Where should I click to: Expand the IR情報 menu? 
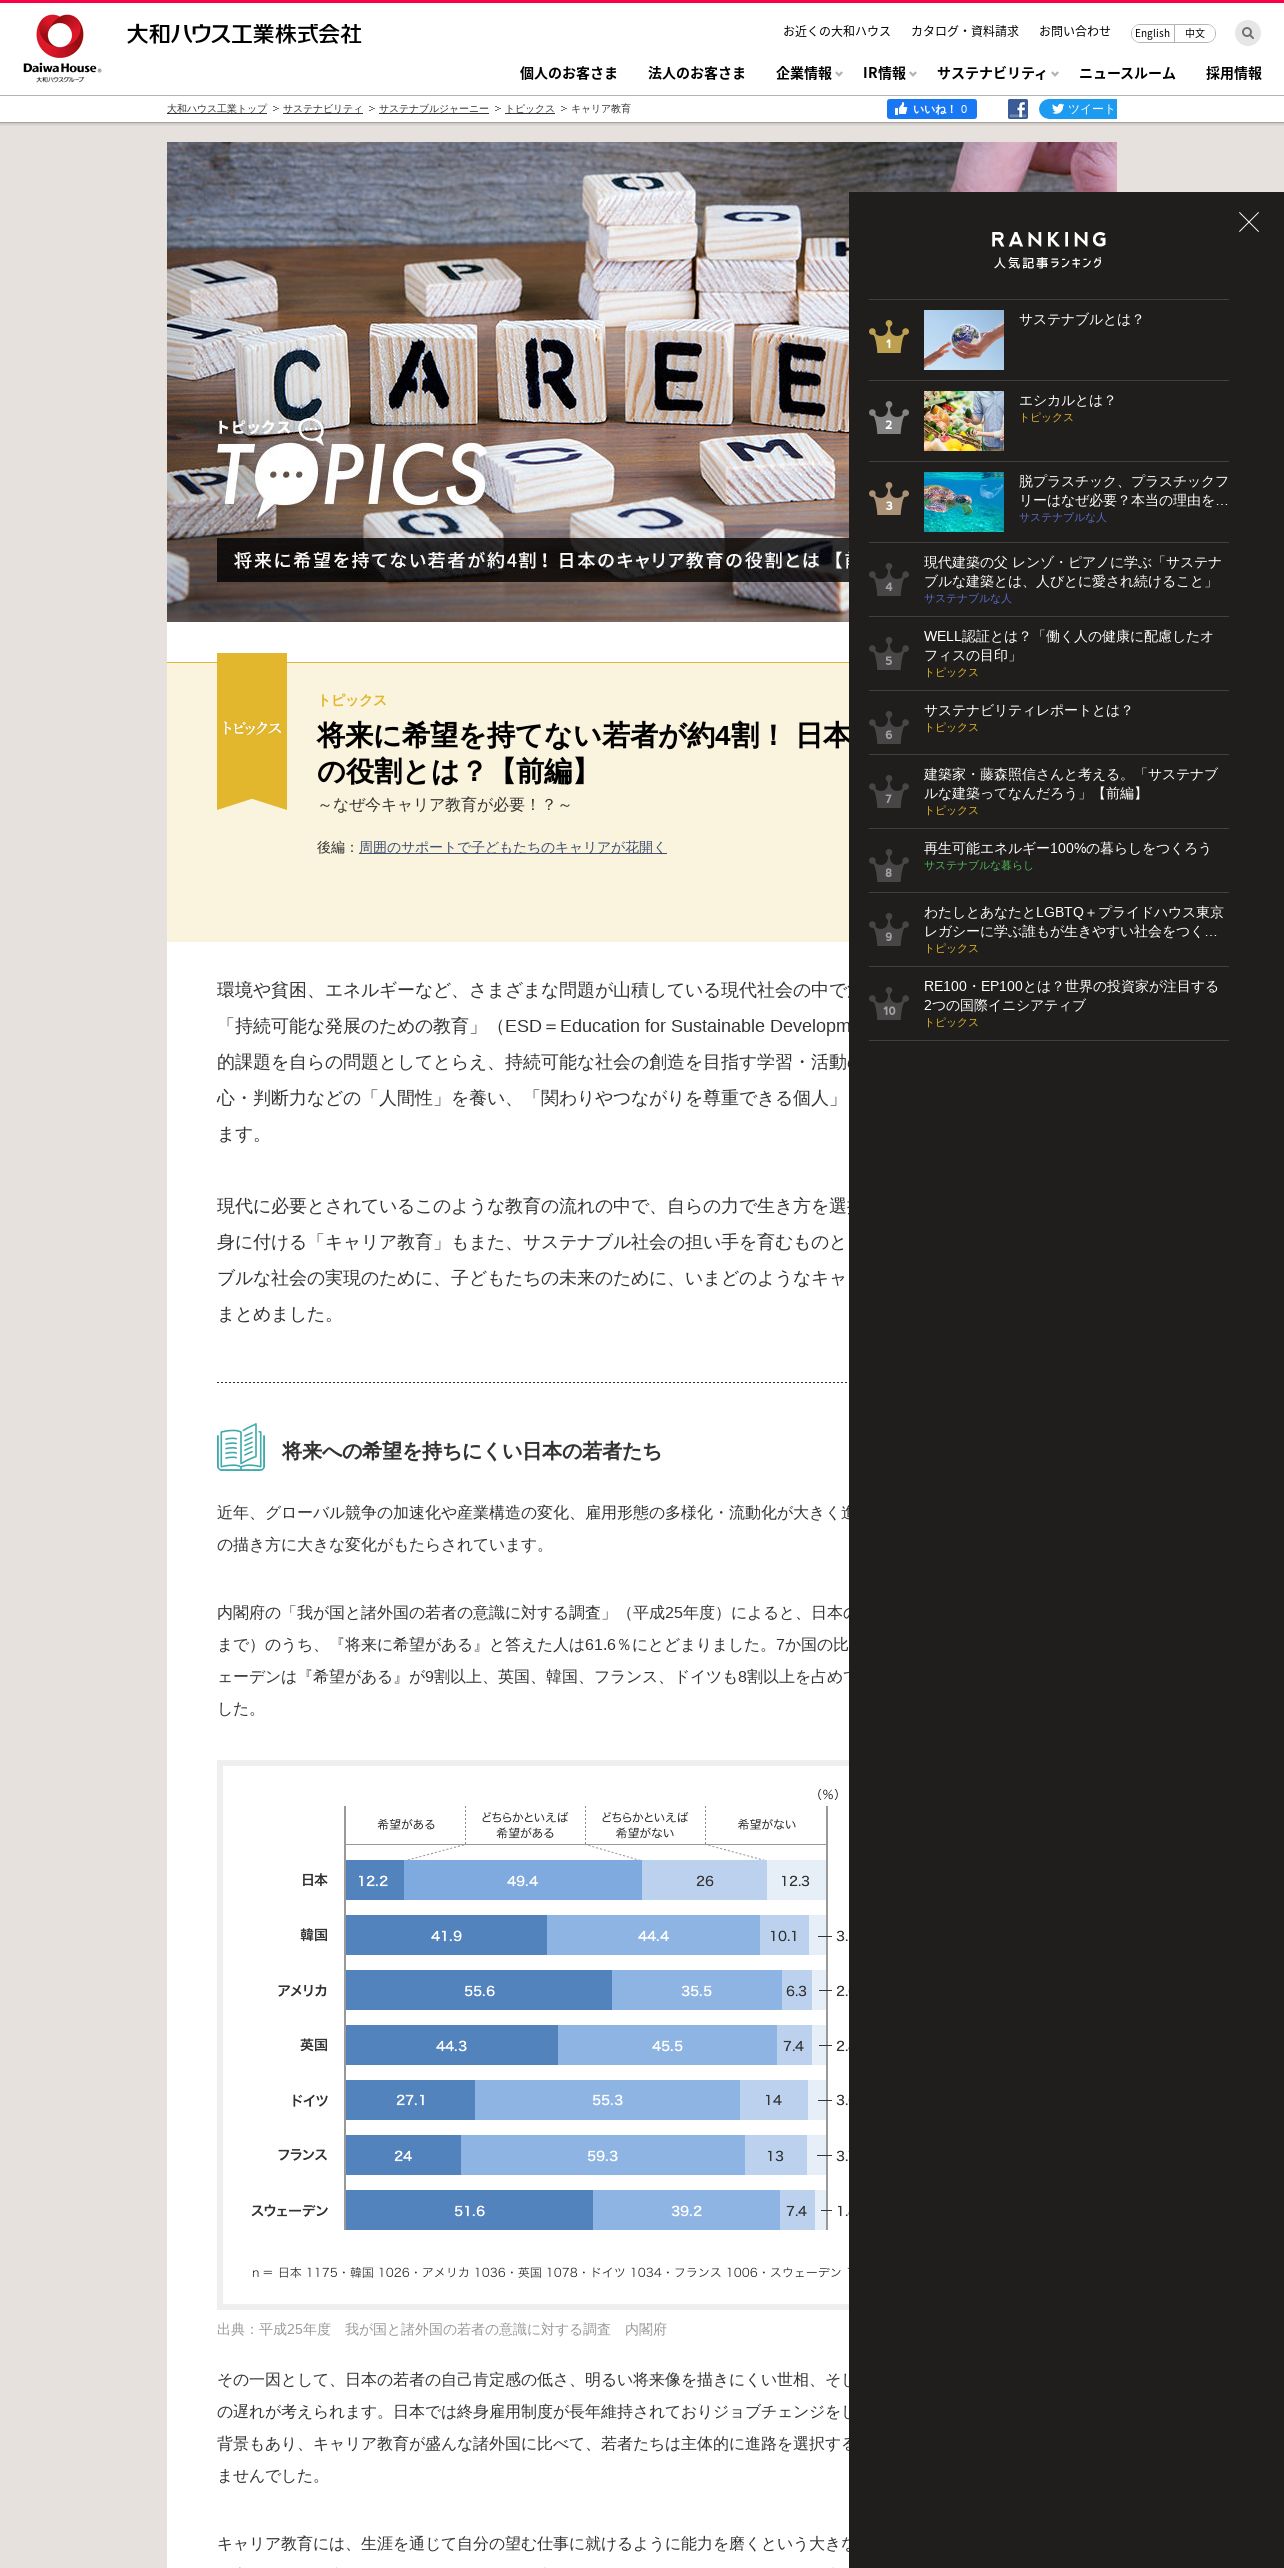889,73
